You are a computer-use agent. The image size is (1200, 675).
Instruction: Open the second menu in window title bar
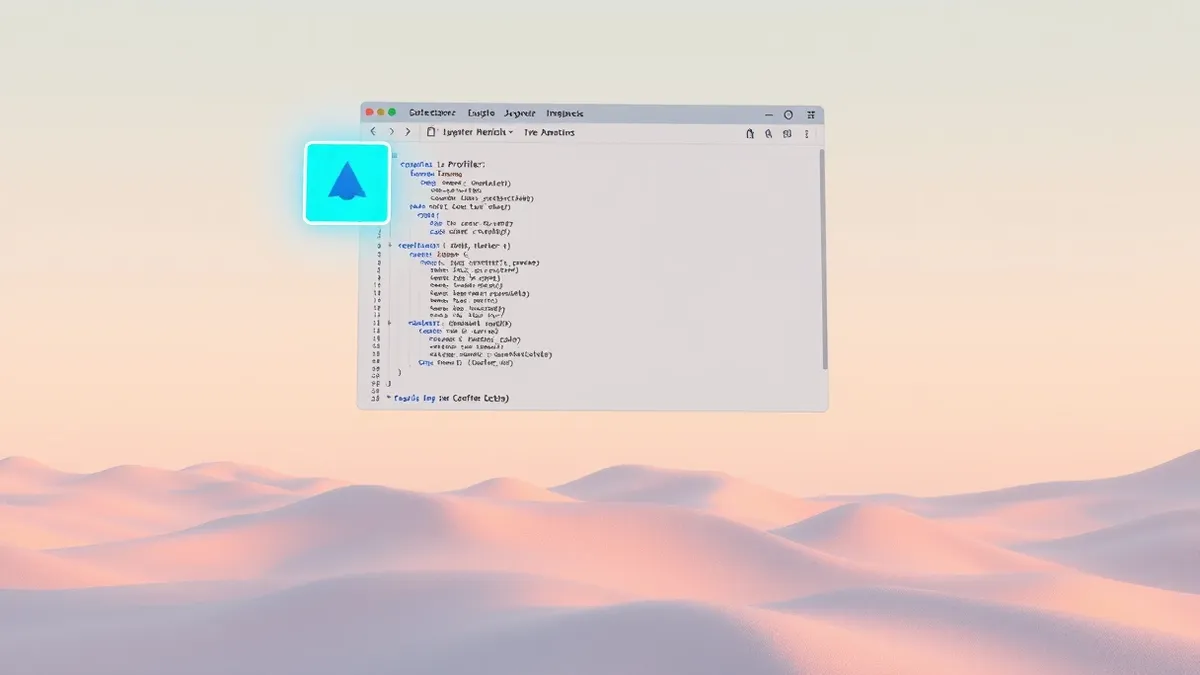click(x=481, y=113)
